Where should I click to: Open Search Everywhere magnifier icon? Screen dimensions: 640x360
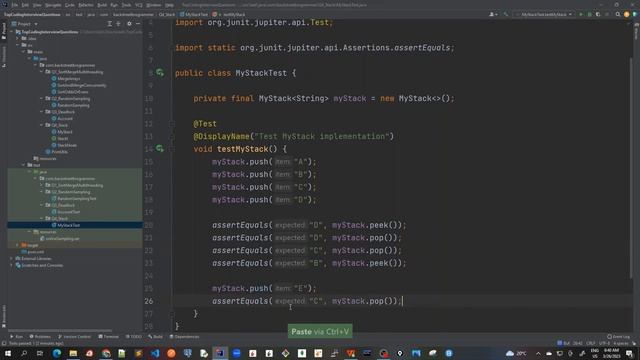click(618, 14)
